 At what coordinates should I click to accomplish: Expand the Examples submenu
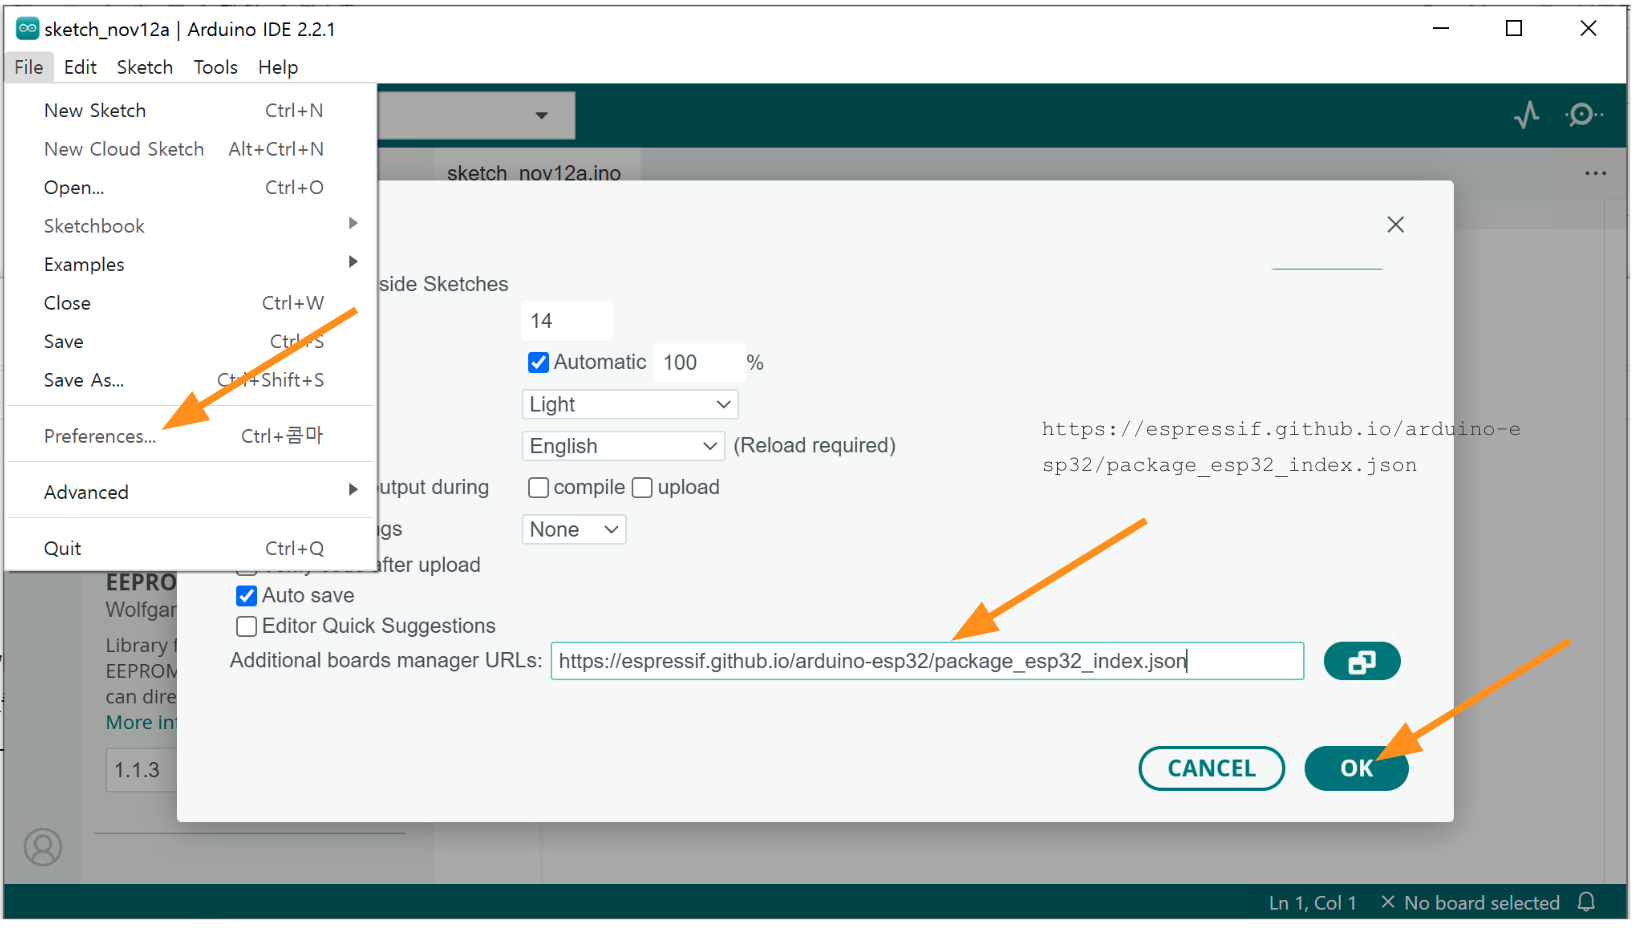click(x=190, y=264)
